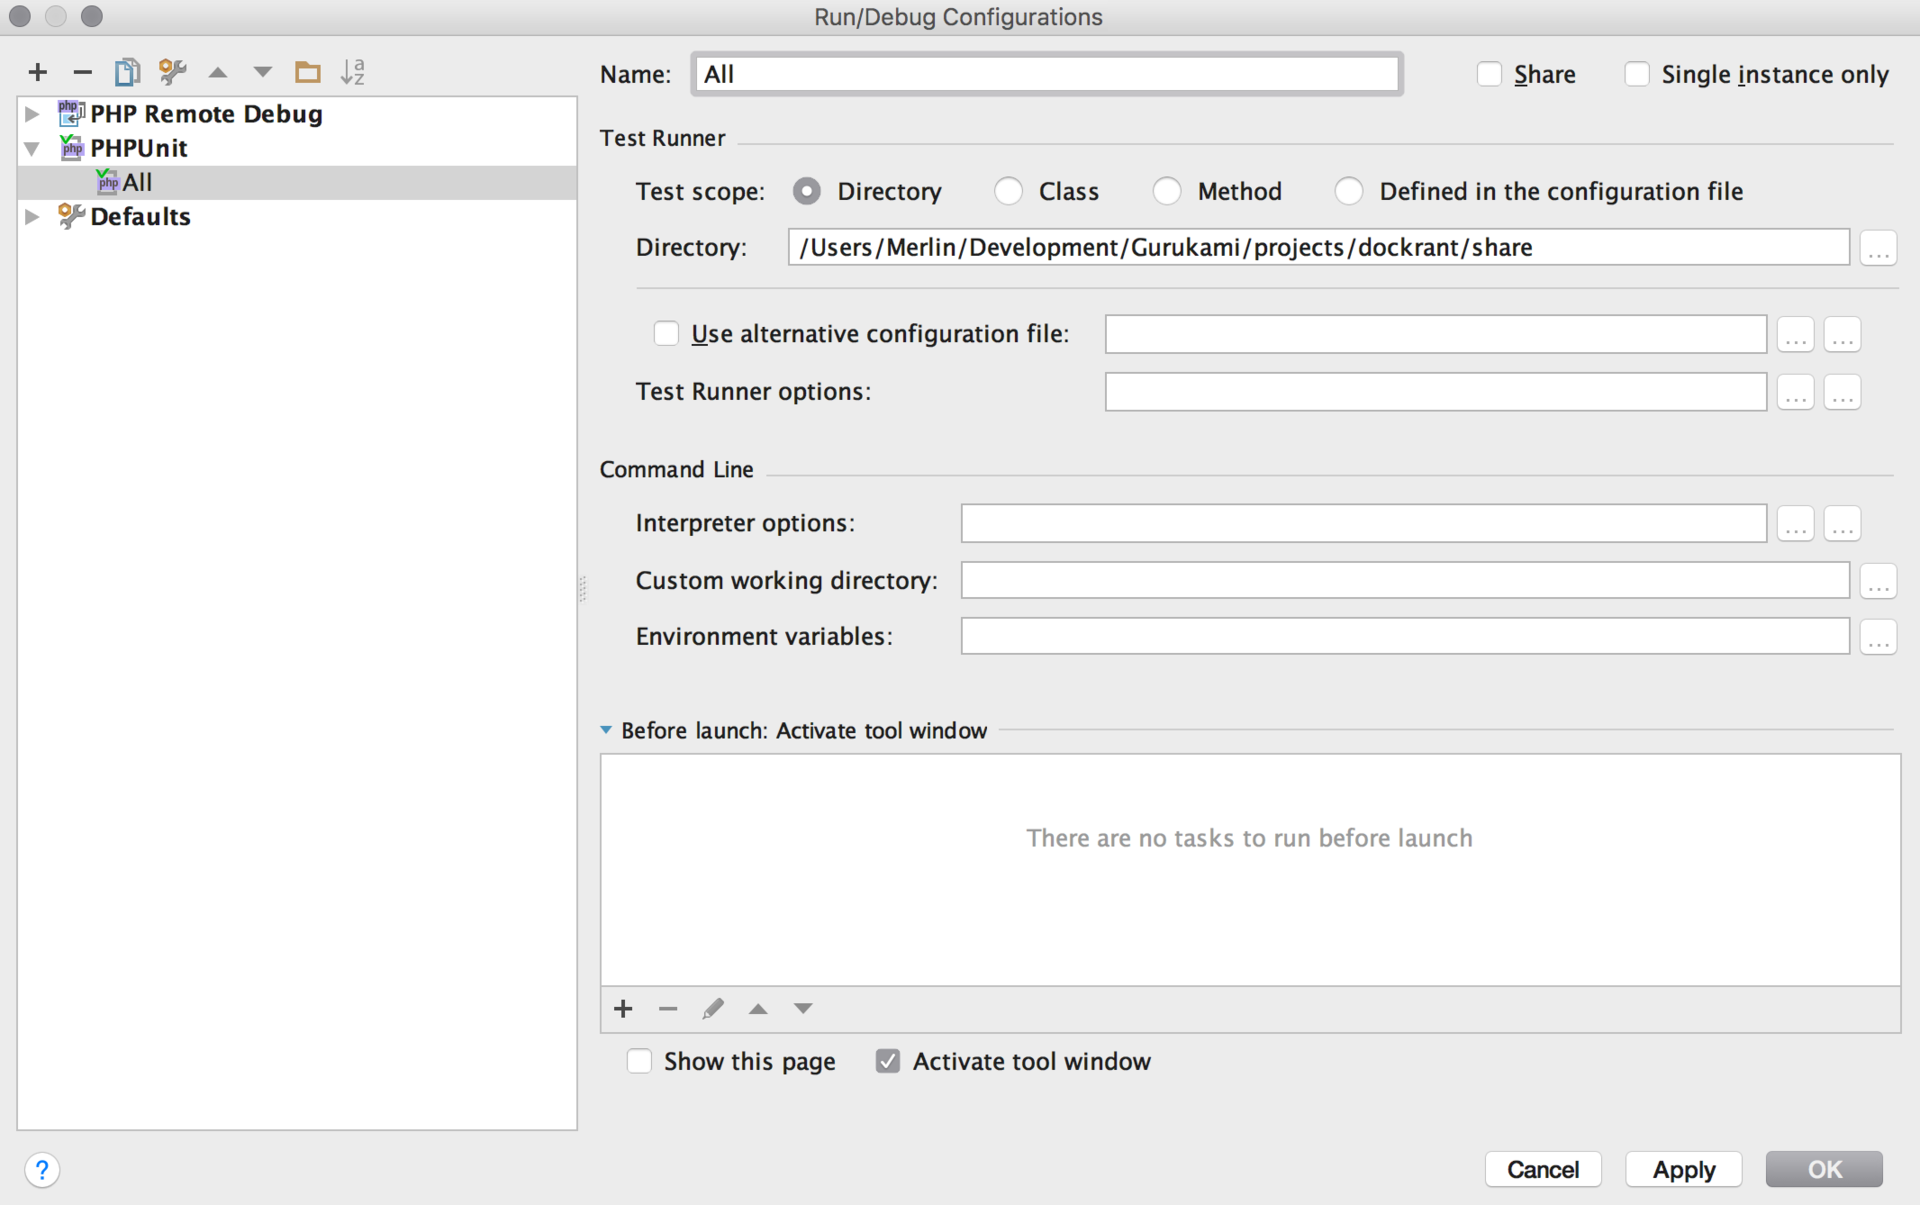This screenshot has width=1920, height=1205.
Task: Open second button beside alternative configuration file
Action: [1842, 334]
